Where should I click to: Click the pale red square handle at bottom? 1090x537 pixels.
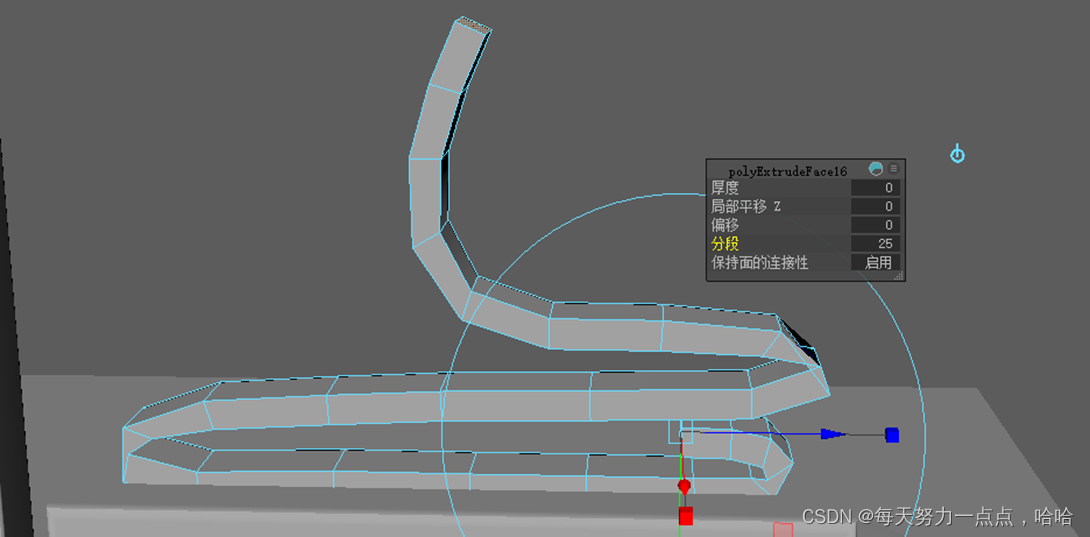point(783,530)
